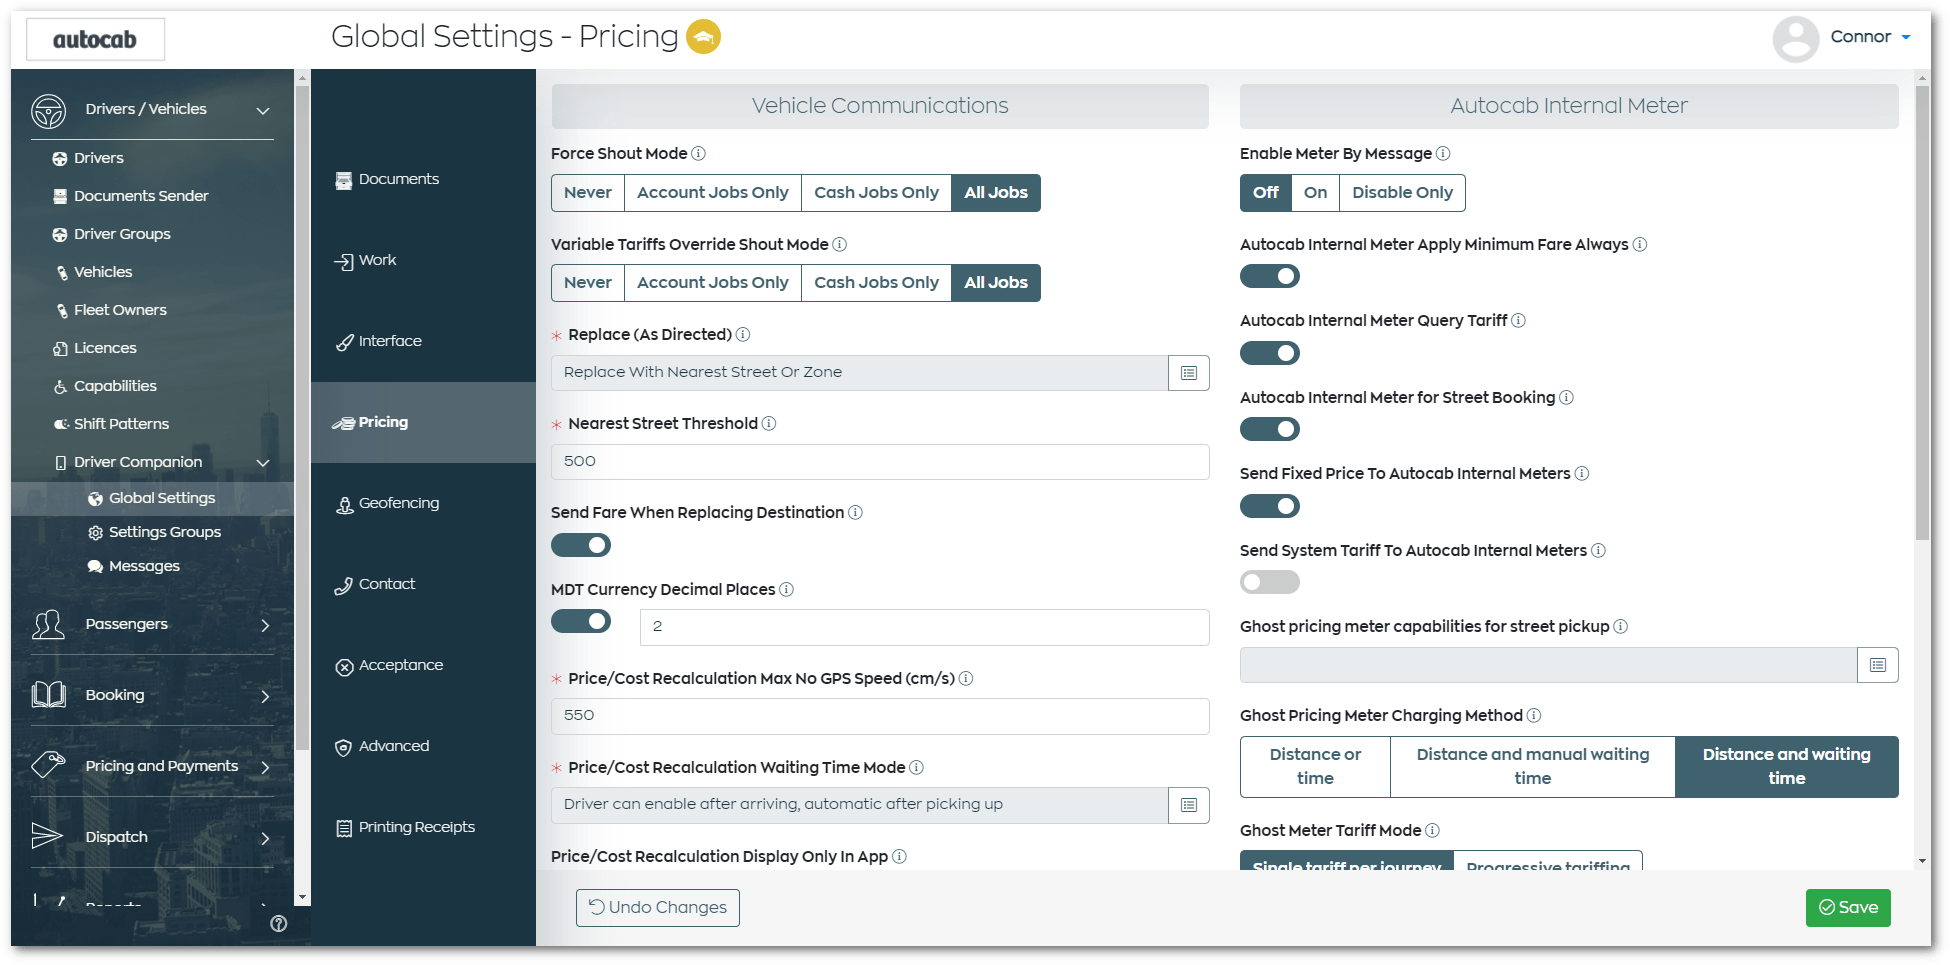This screenshot has height=965, width=1950.
Task: Open the help question mark icon
Action: [279, 924]
